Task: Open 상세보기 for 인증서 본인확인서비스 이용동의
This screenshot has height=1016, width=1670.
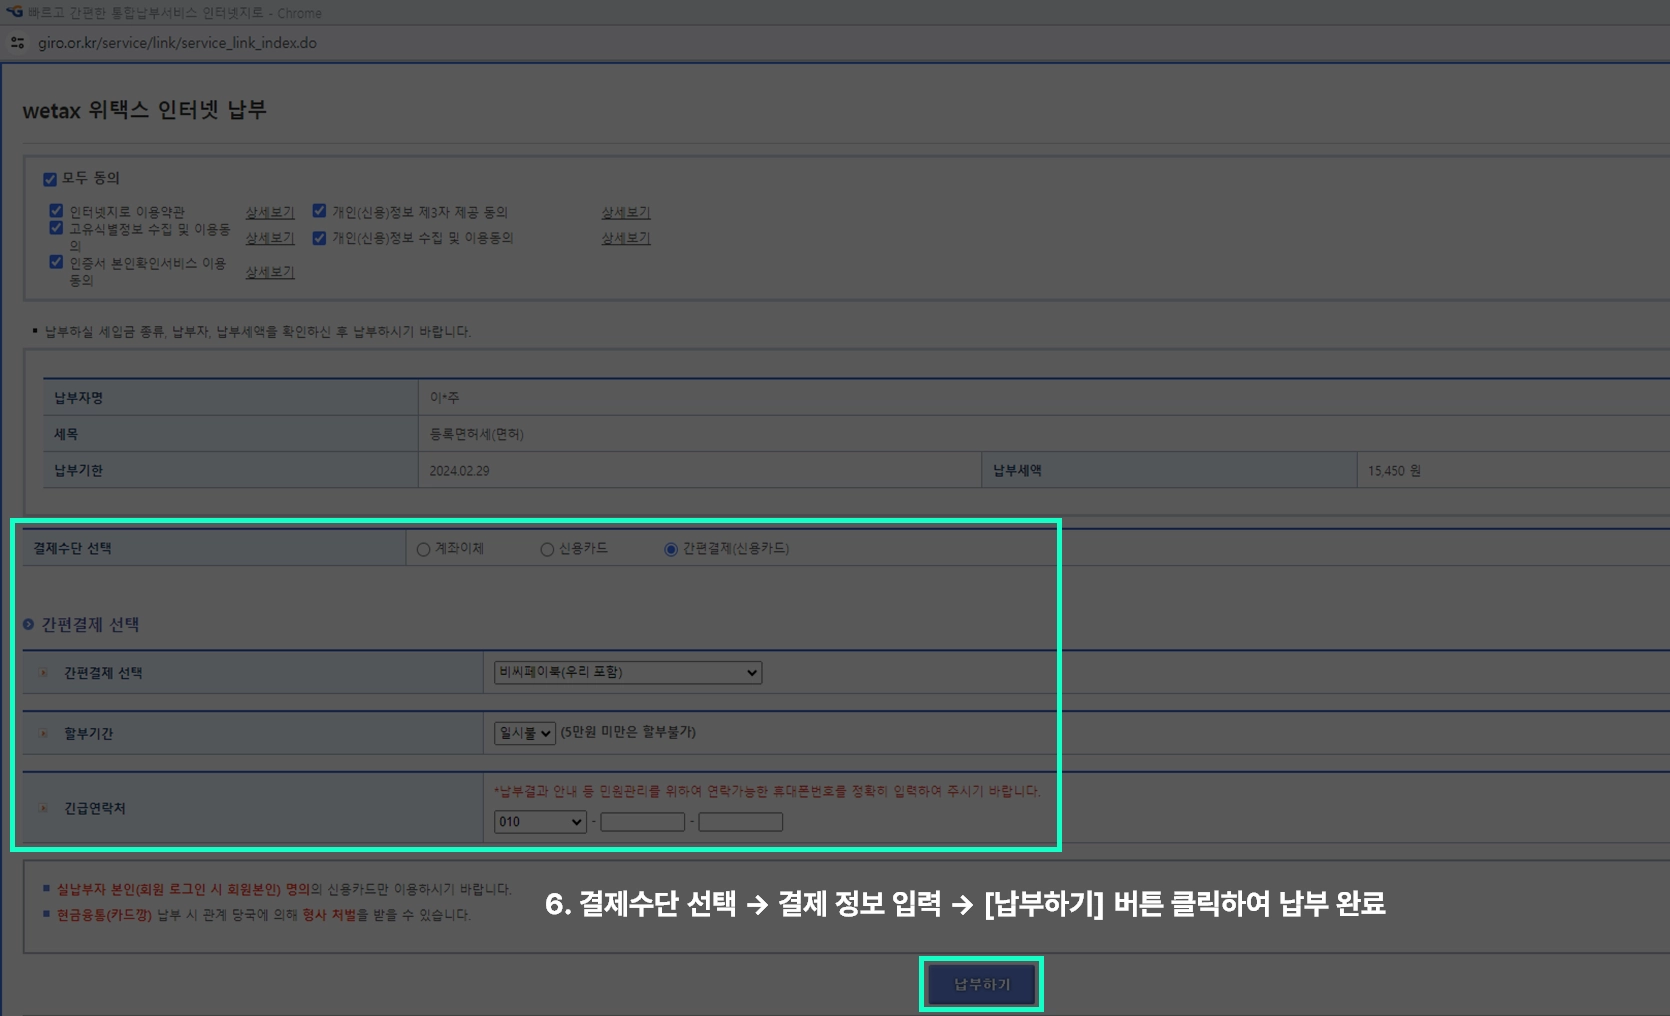Action: (270, 272)
